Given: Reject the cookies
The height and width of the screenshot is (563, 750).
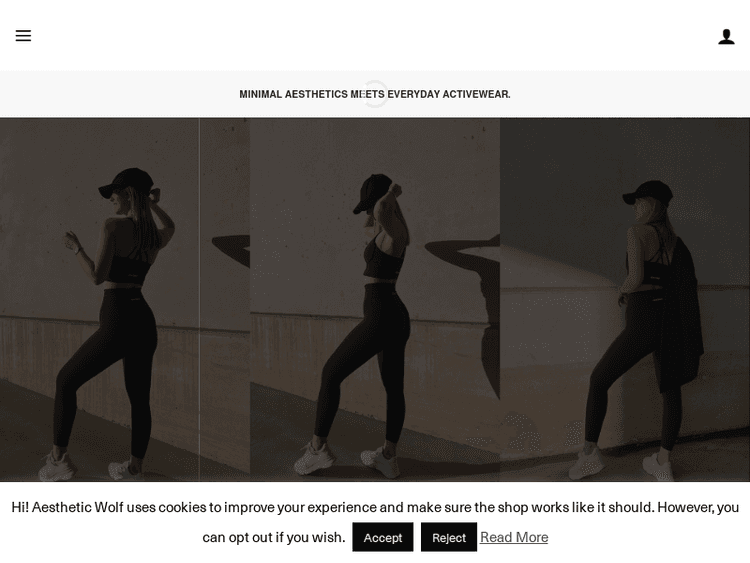Looking at the screenshot, I should click(449, 537).
